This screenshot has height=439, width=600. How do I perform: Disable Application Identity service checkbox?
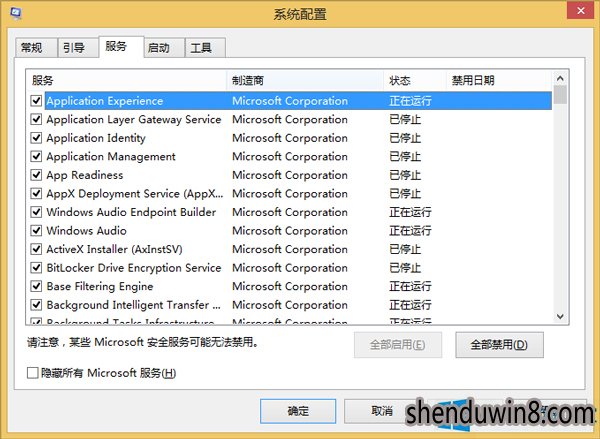[36, 137]
